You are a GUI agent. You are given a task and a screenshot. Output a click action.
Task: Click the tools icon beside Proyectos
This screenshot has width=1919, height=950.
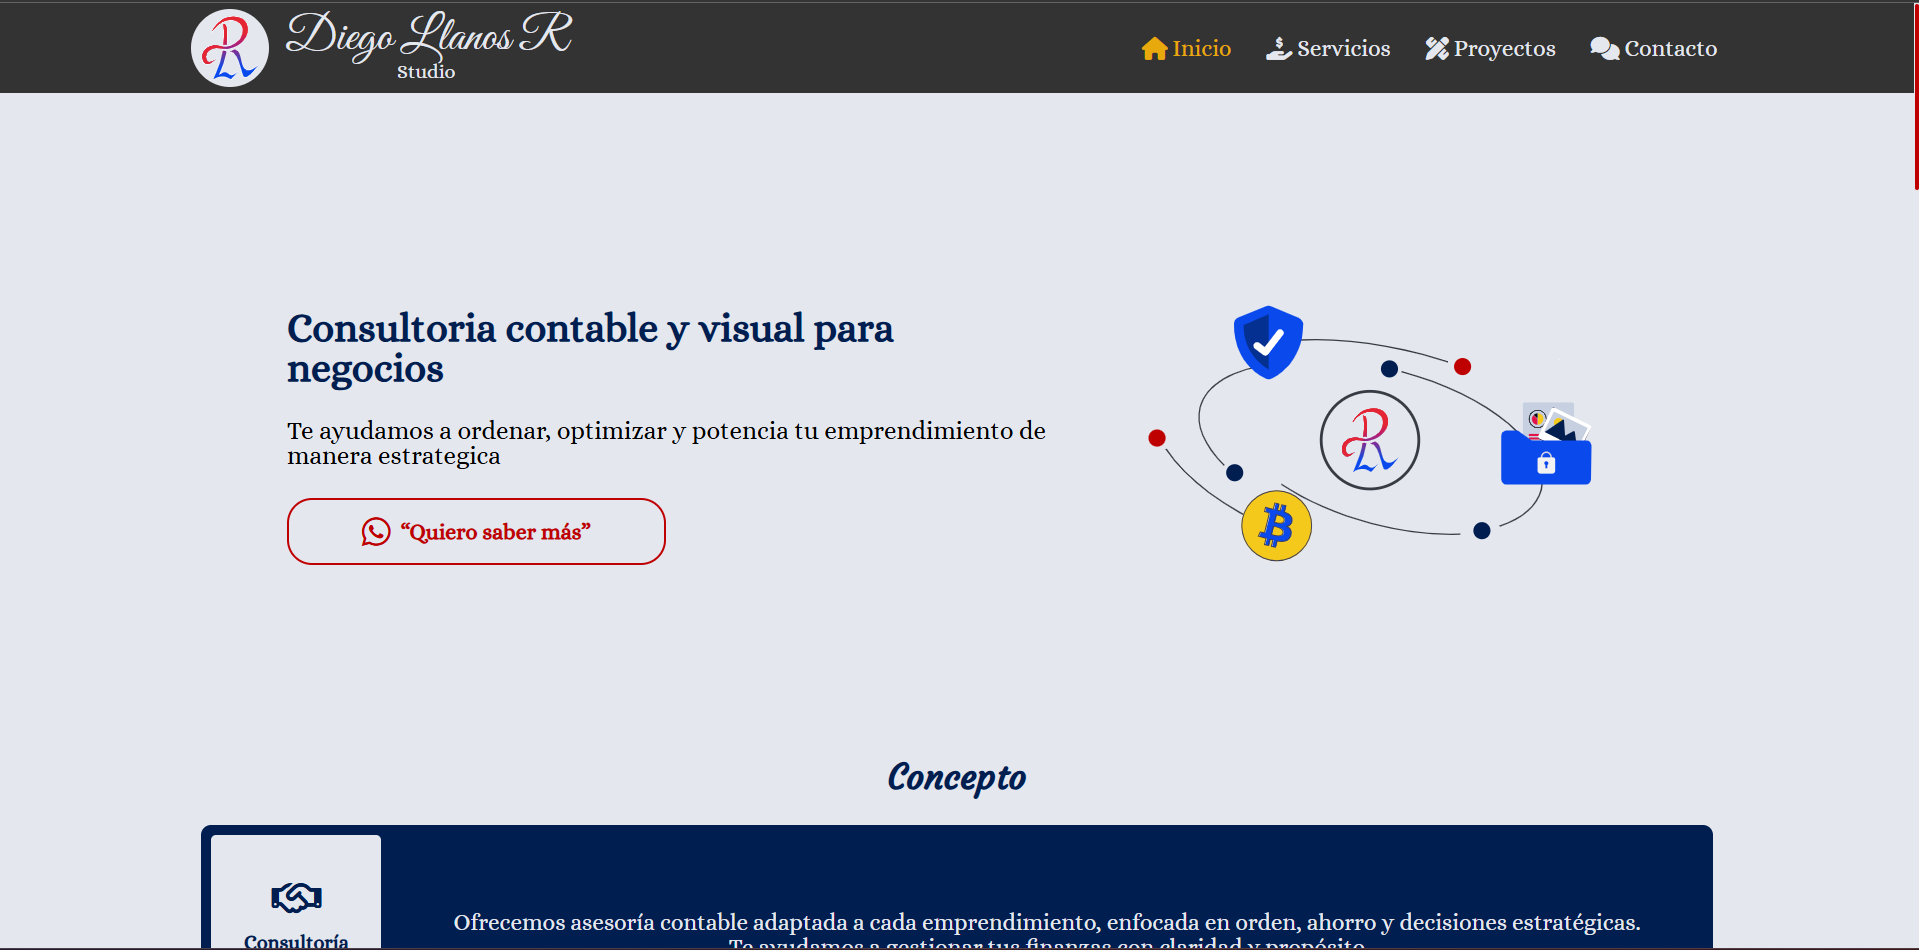1437,49
